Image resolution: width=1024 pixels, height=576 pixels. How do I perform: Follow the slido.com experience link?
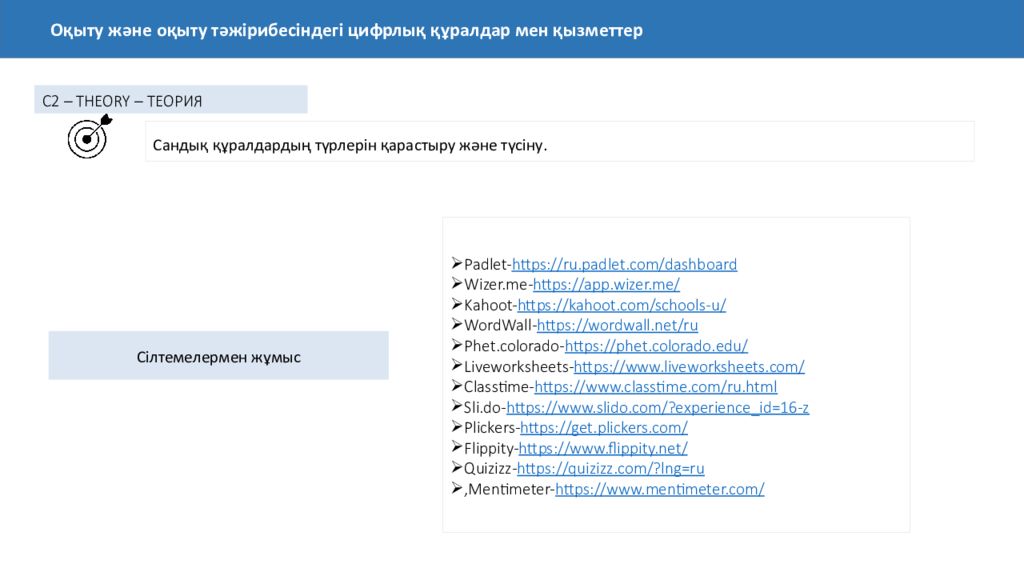(x=658, y=408)
